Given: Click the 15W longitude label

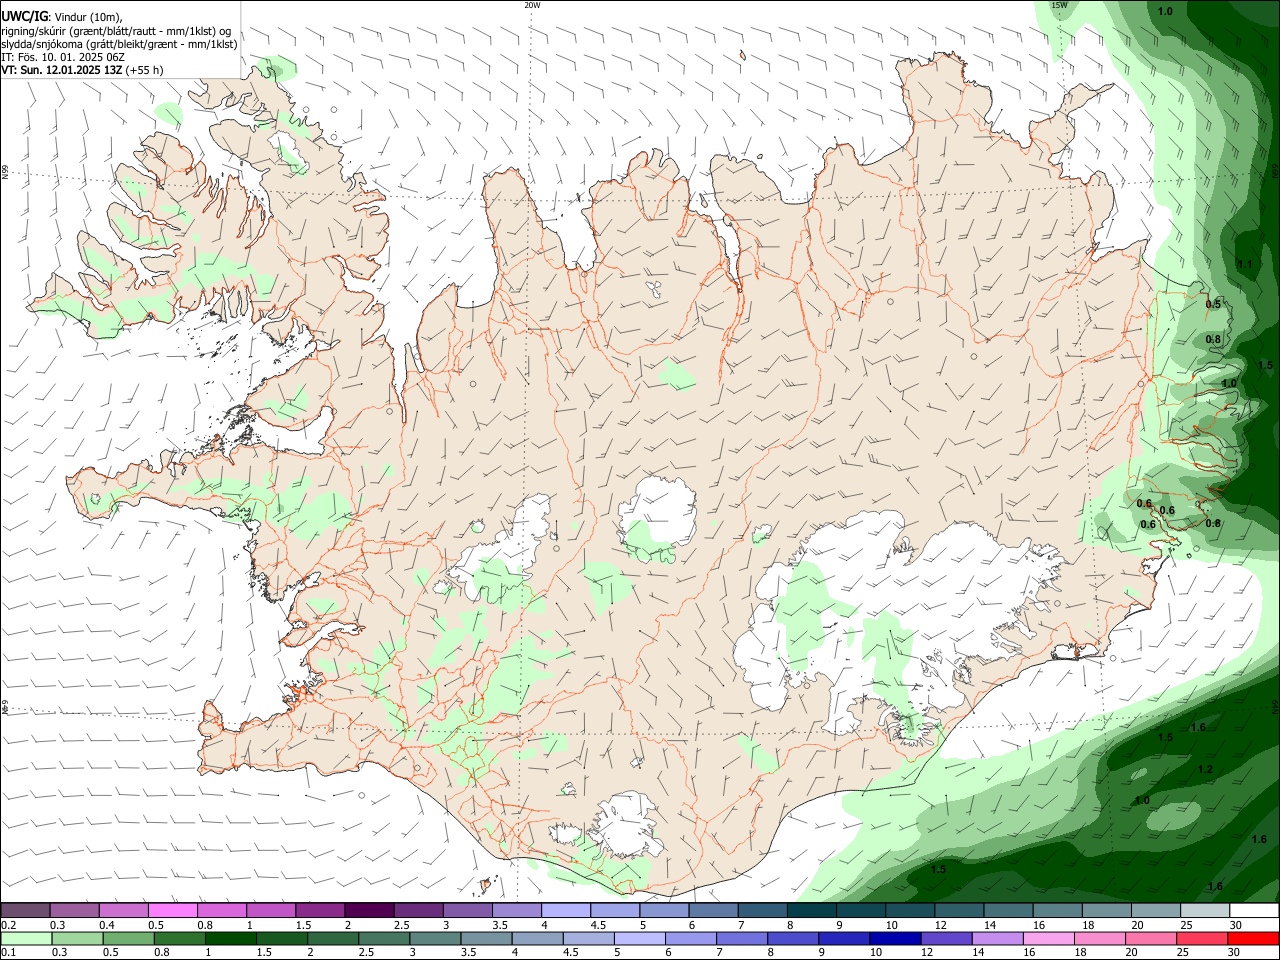Looking at the screenshot, I should click(1060, 5).
